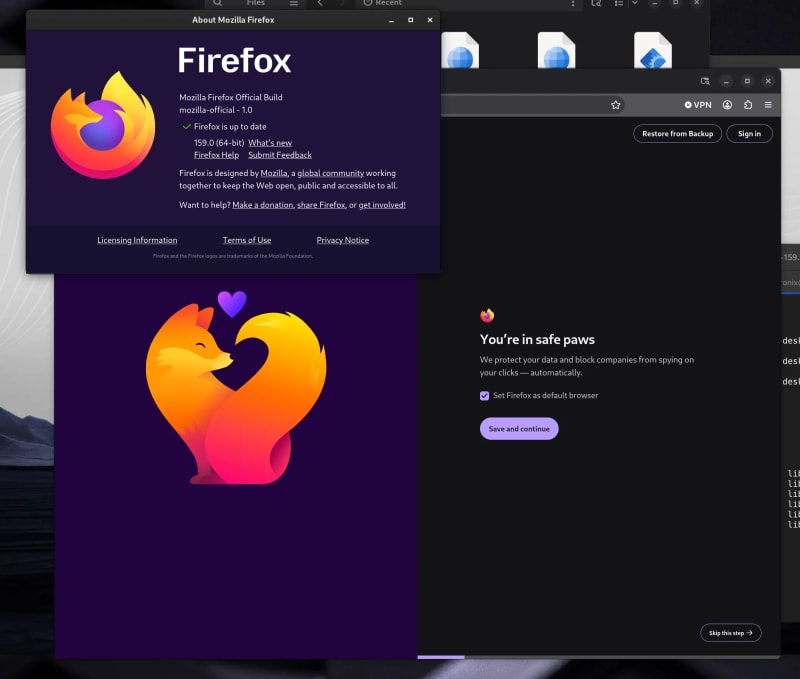Open the VPN panel in Firefox toolbar
Screen dimensions: 800x679
pos(698,105)
